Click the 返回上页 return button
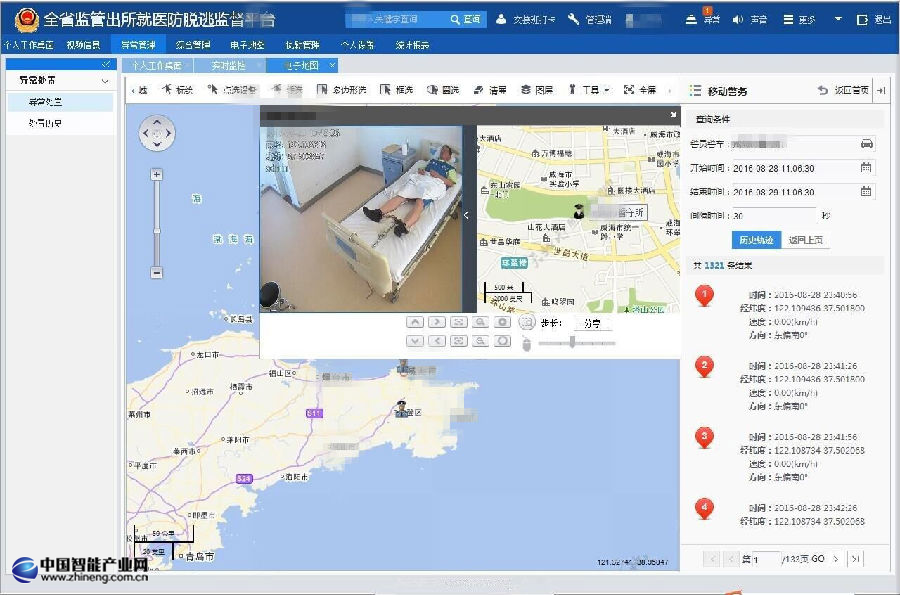This screenshot has height=595, width=900. pos(807,240)
